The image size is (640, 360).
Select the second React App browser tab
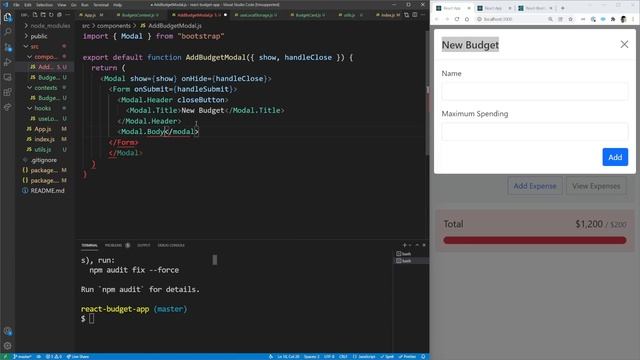click(x=494, y=8)
